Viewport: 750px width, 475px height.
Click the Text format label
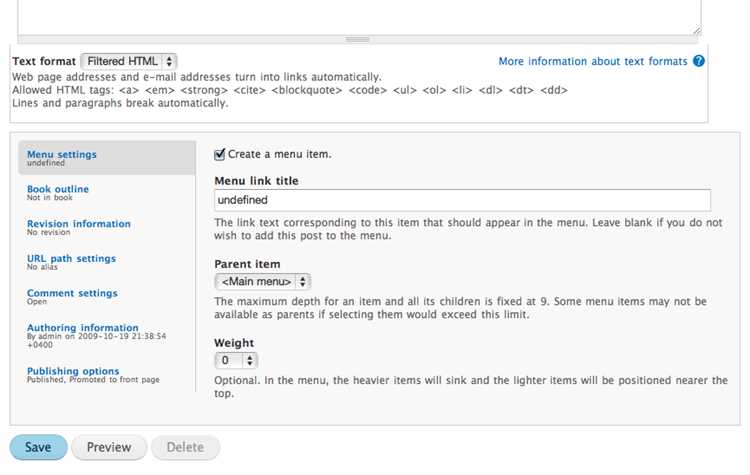click(44, 61)
